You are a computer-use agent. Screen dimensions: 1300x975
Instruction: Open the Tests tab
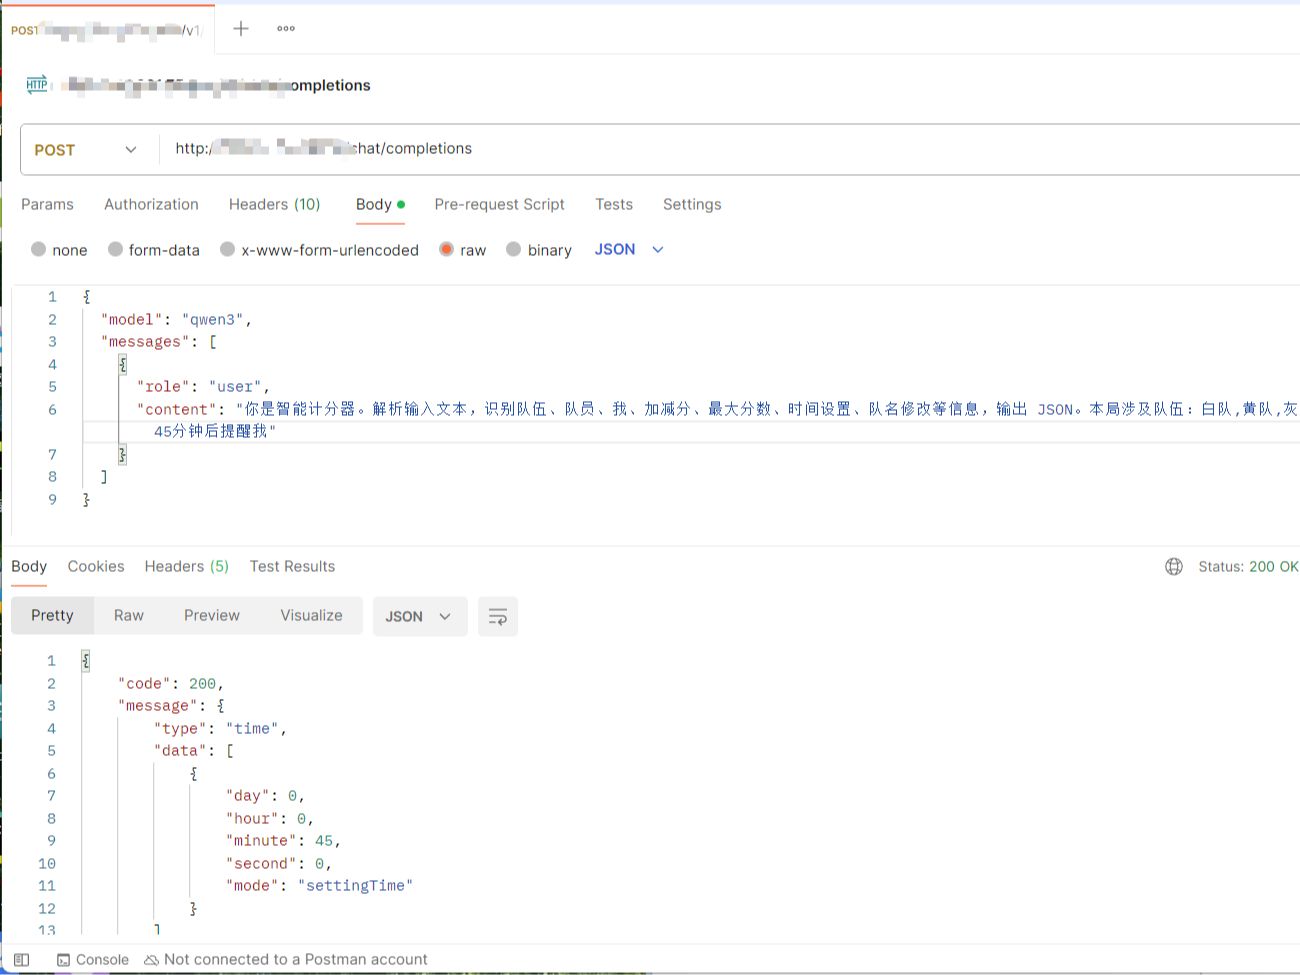pyautogui.click(x=614, y=204)
